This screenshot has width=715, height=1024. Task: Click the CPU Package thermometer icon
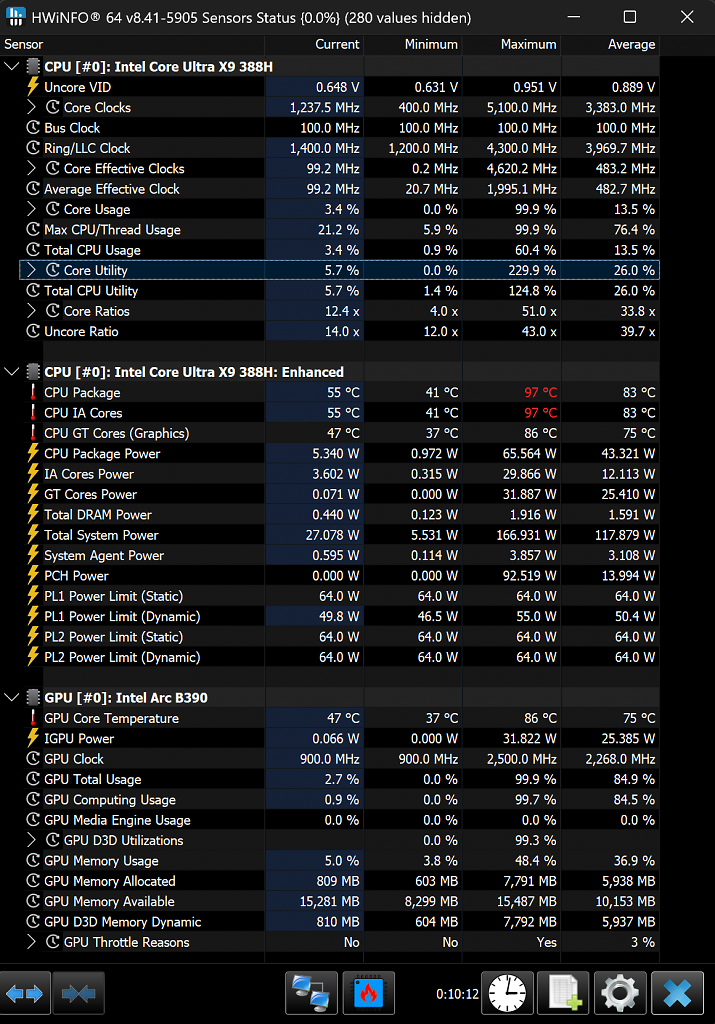[x=33, y=392]
